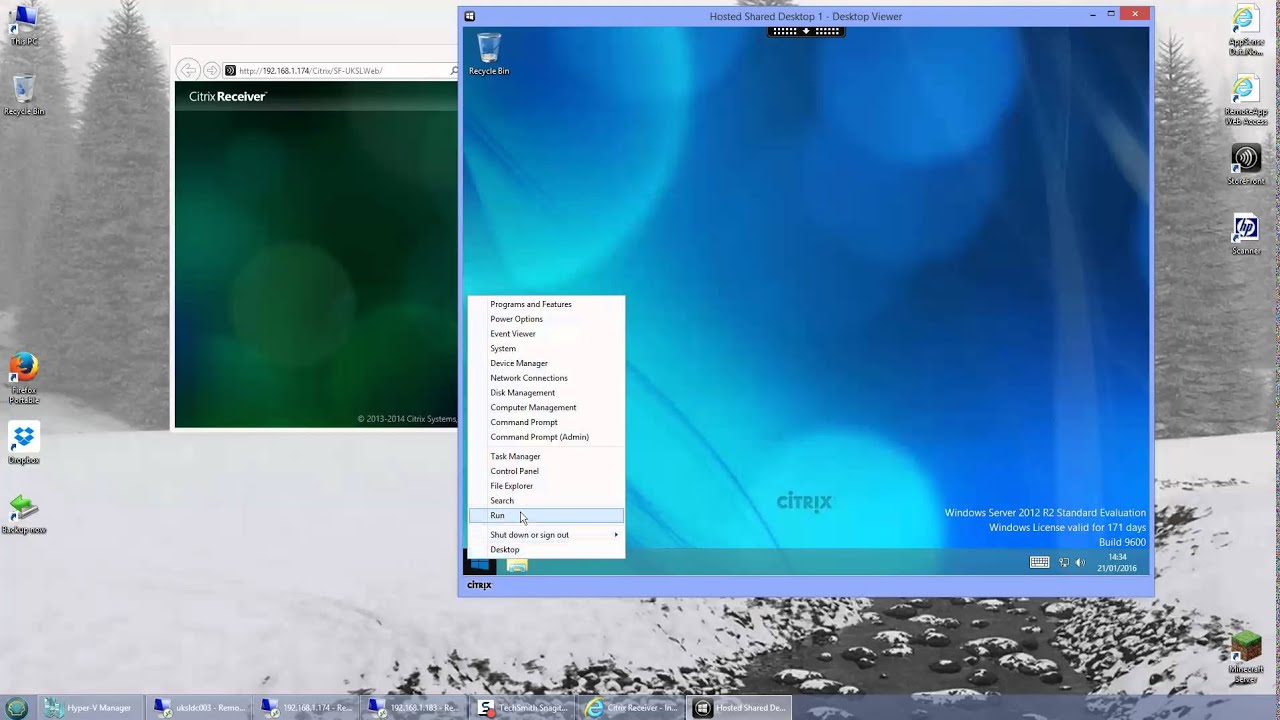Click the remote volume speaker icon
1280x720 pixels.
pos(1080,562)
